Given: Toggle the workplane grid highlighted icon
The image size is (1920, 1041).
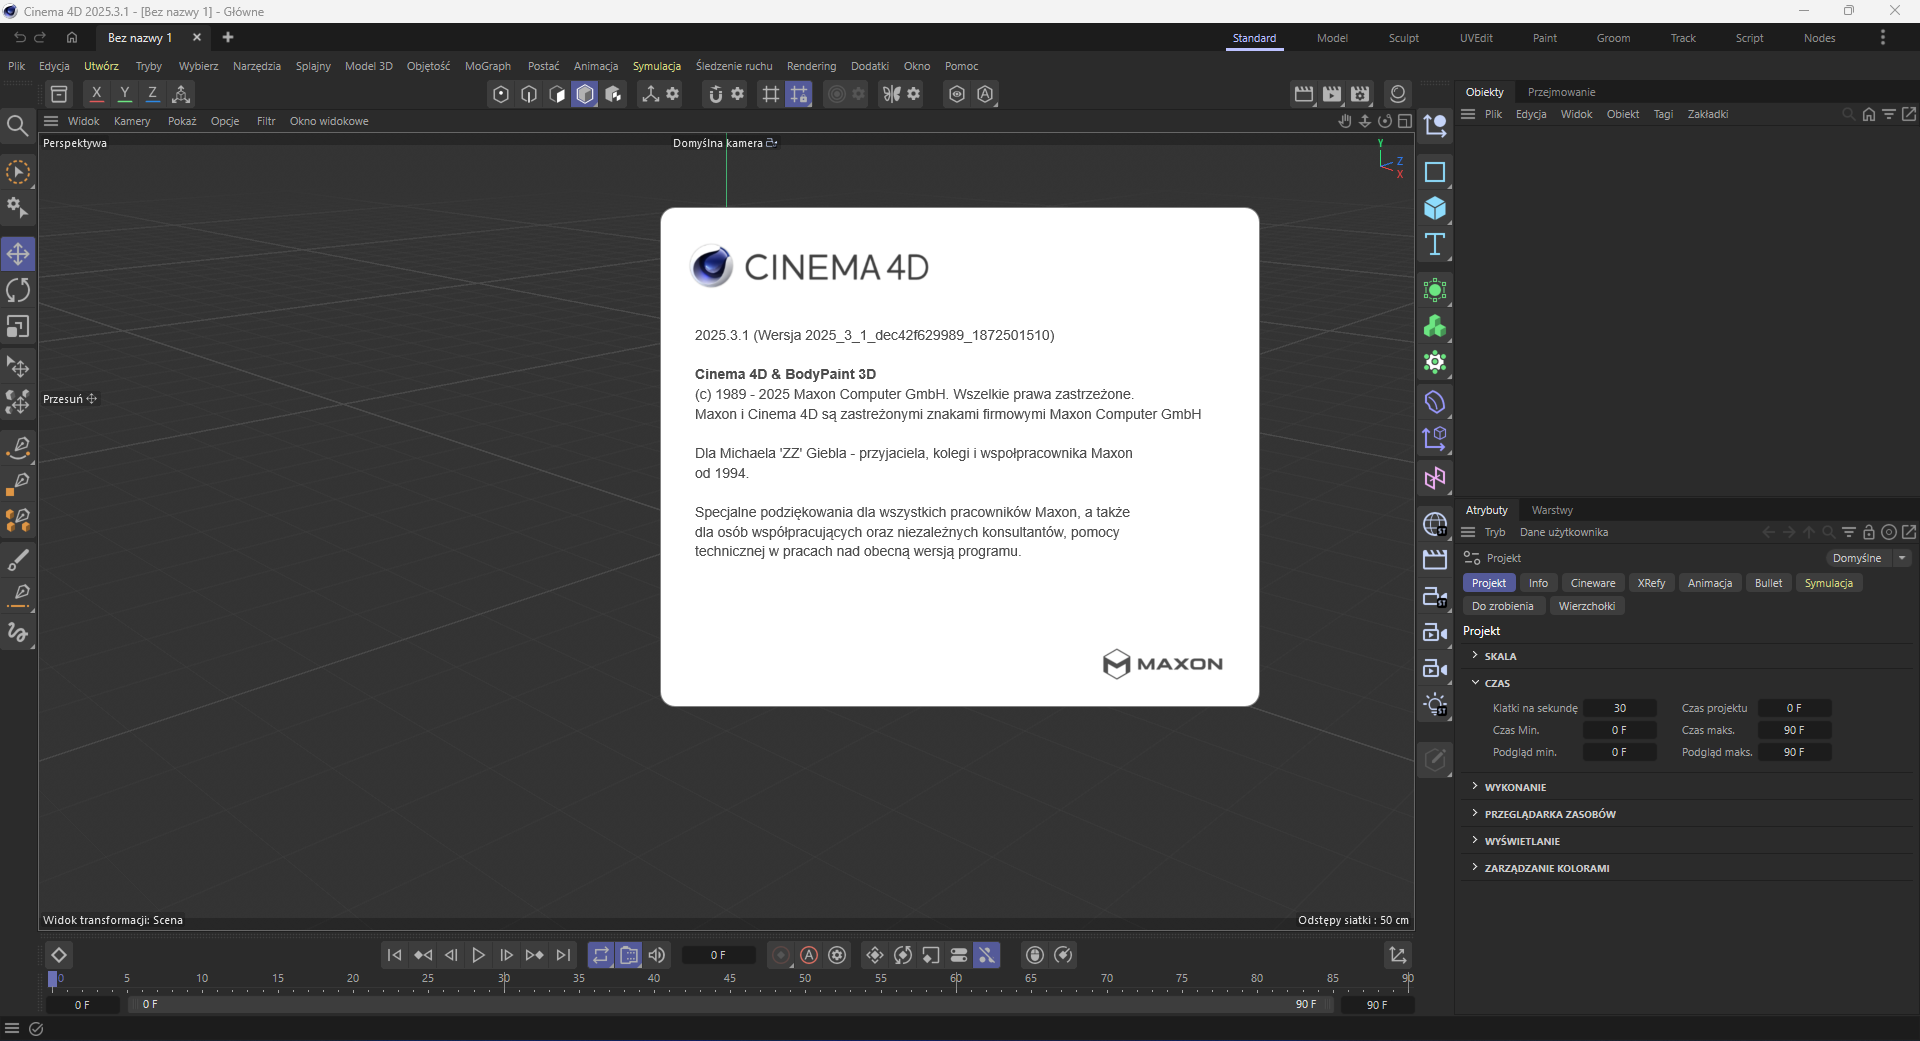Looking at the screenshot, I should tap(798, 94).
